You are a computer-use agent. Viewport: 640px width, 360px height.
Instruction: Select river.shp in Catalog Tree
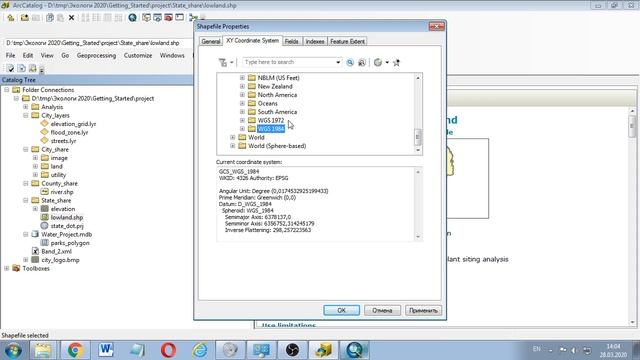(62, 192)
